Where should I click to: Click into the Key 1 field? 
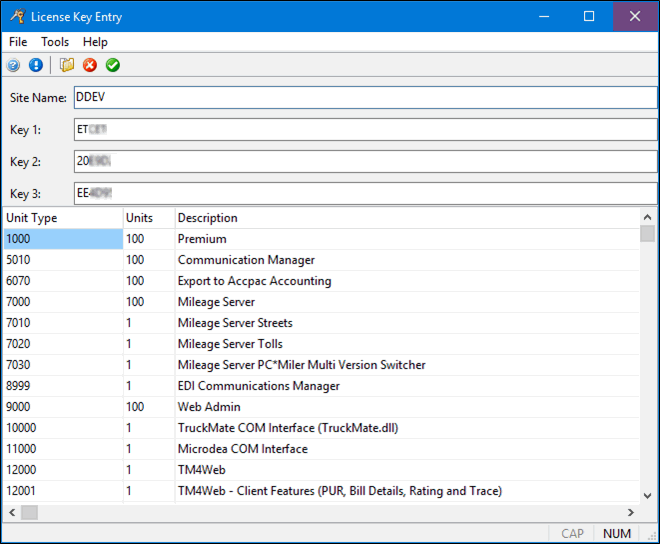[x=364, y=130]
